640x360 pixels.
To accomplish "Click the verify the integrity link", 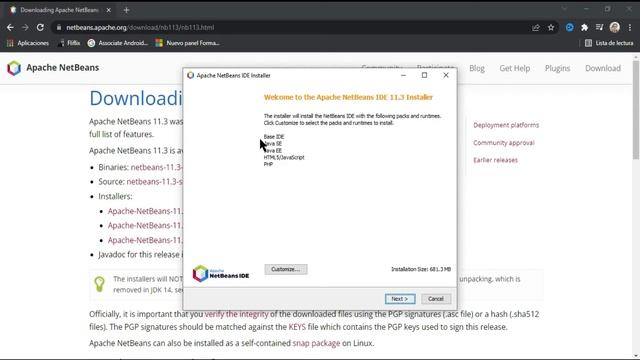I will (236, 314).
